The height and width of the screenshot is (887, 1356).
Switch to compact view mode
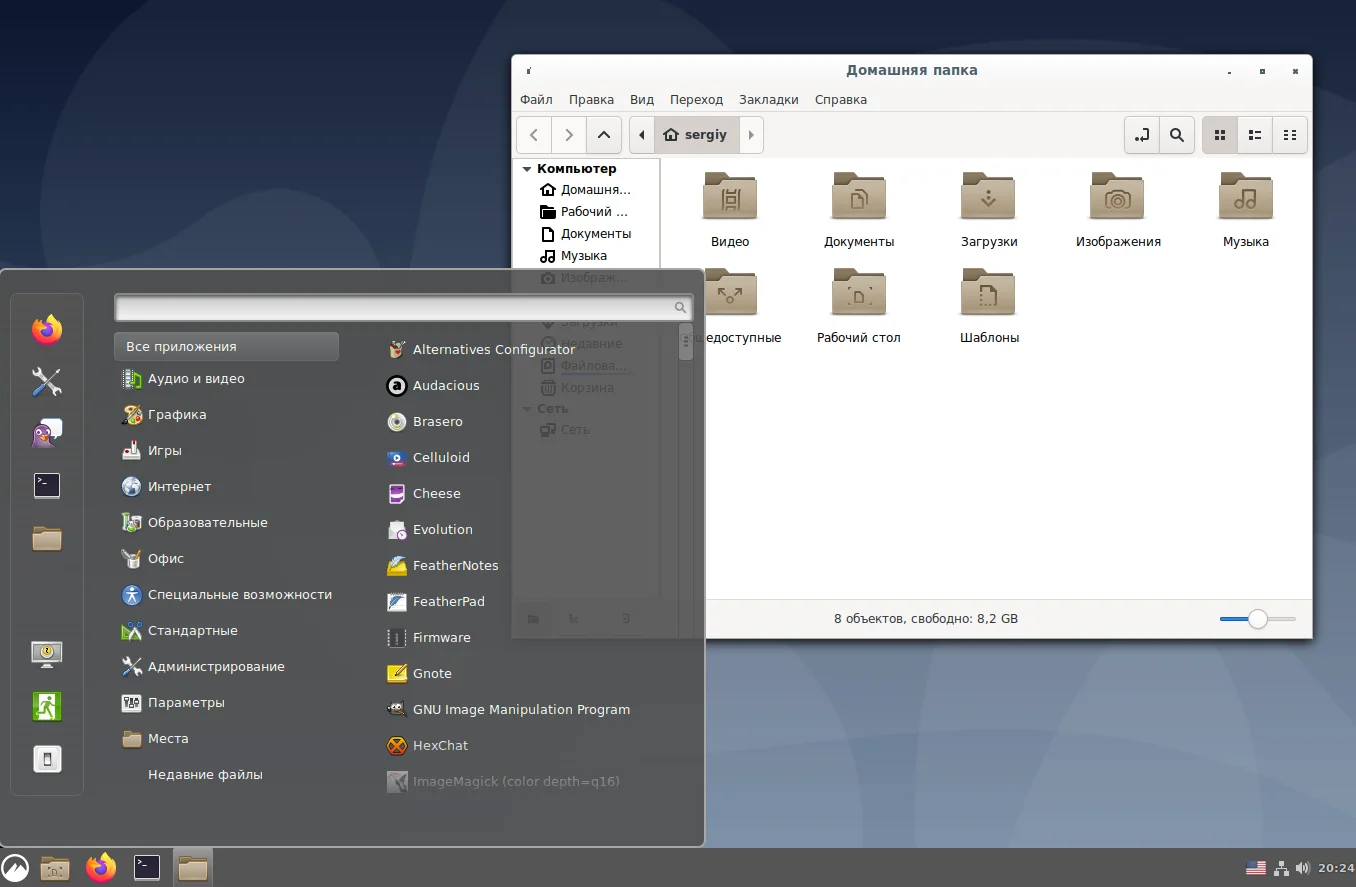click(1290, 135)
